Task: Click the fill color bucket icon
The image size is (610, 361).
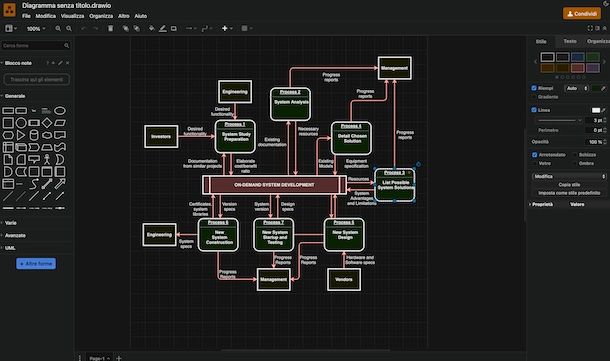Action: [x=152, y=28]
